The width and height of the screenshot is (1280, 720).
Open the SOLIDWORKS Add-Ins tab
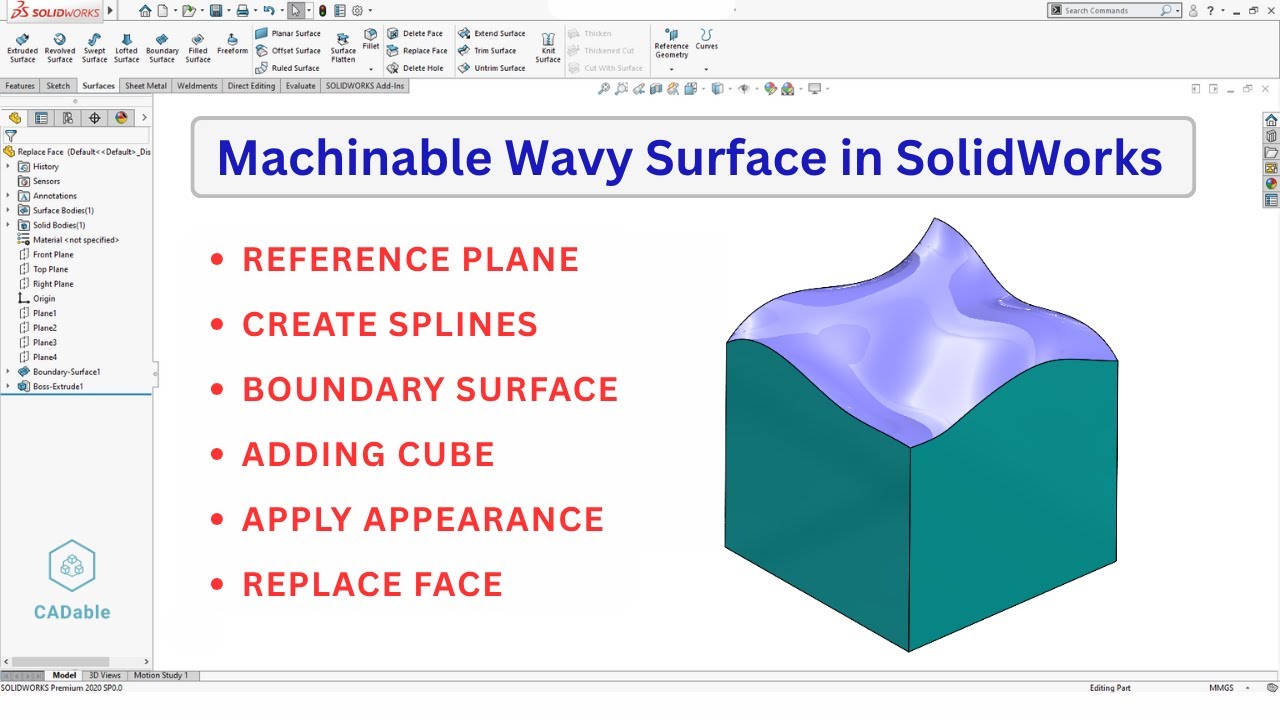coord(366,86)
